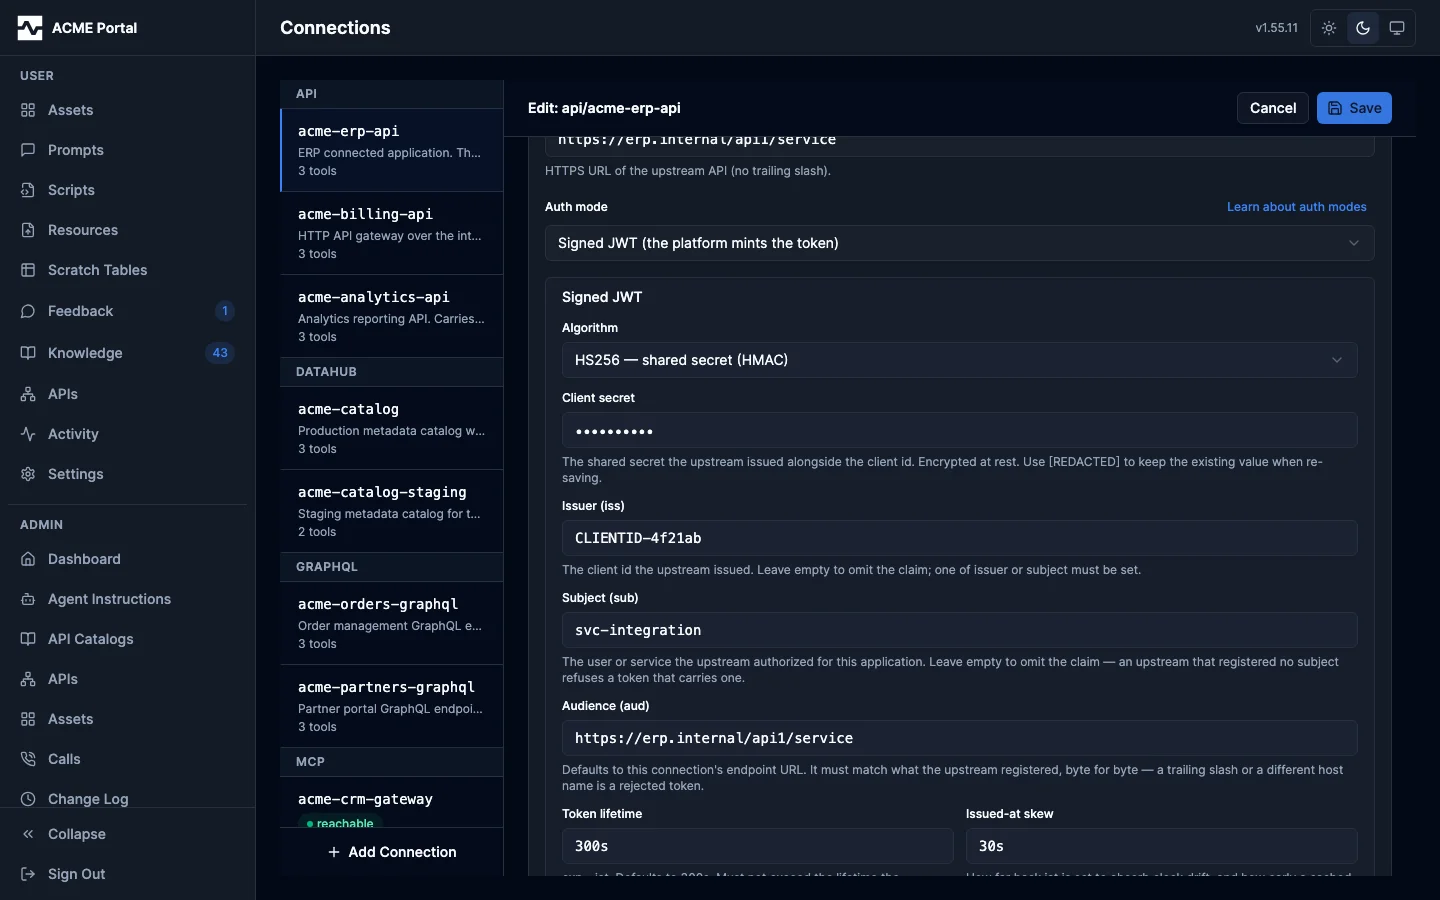Select the acme-catalog connection
The image size is (1440, 900).
click(x=392, y=428)
